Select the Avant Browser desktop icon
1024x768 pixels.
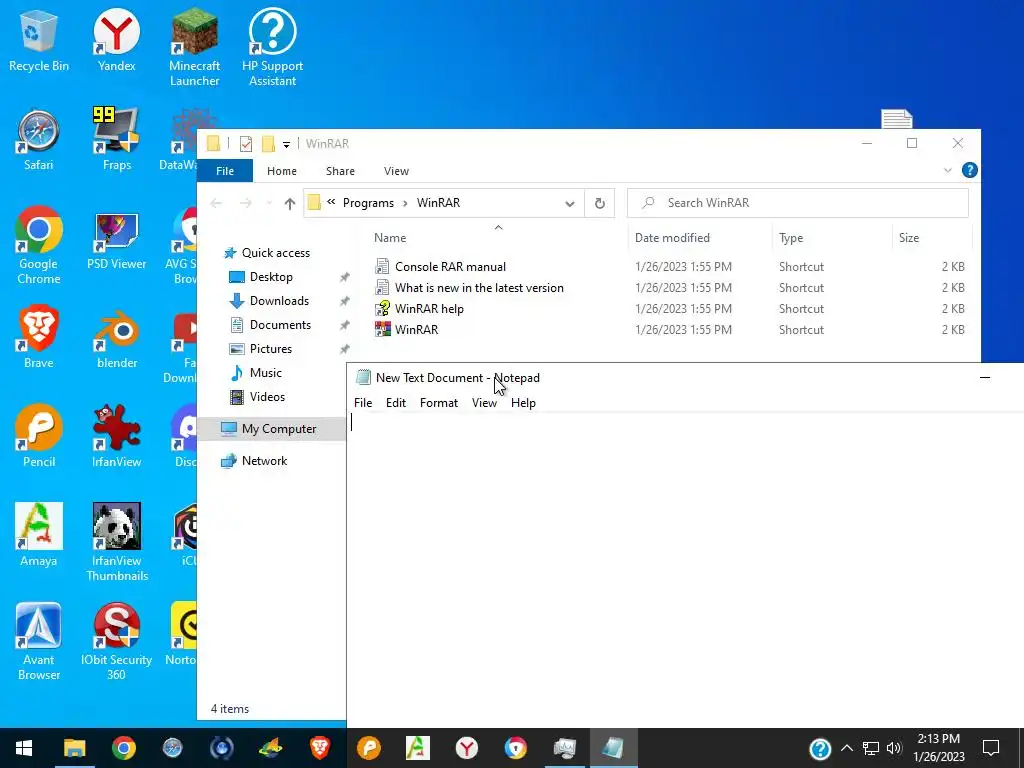(x=39, y=641)
